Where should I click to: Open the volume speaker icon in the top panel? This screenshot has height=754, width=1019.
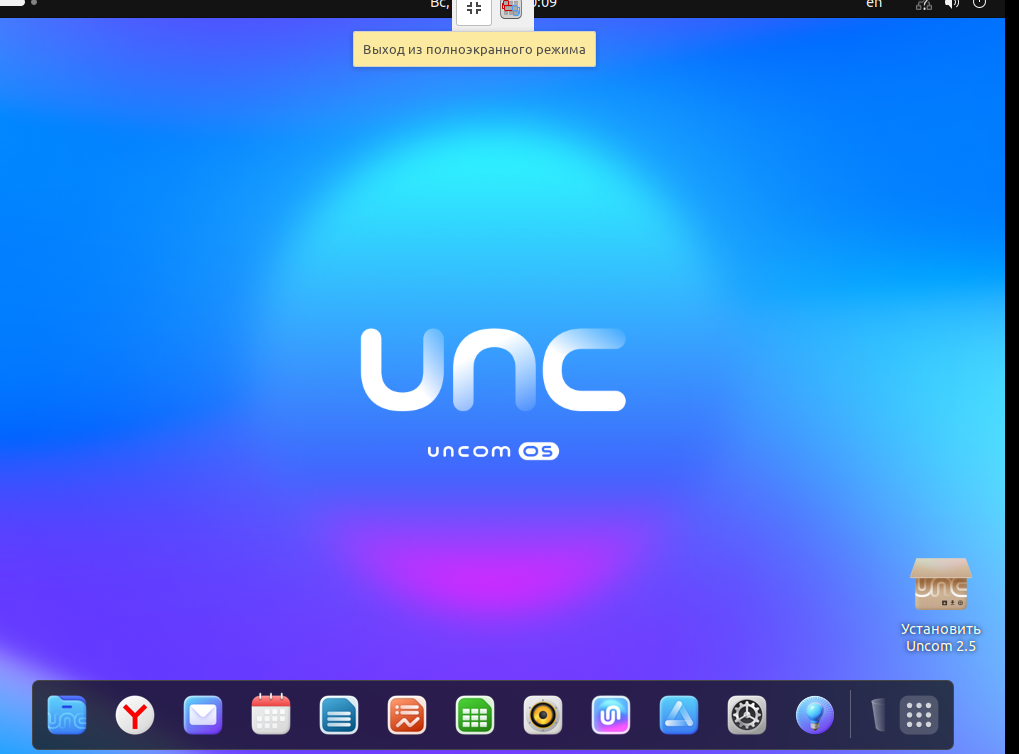(952, 5)
